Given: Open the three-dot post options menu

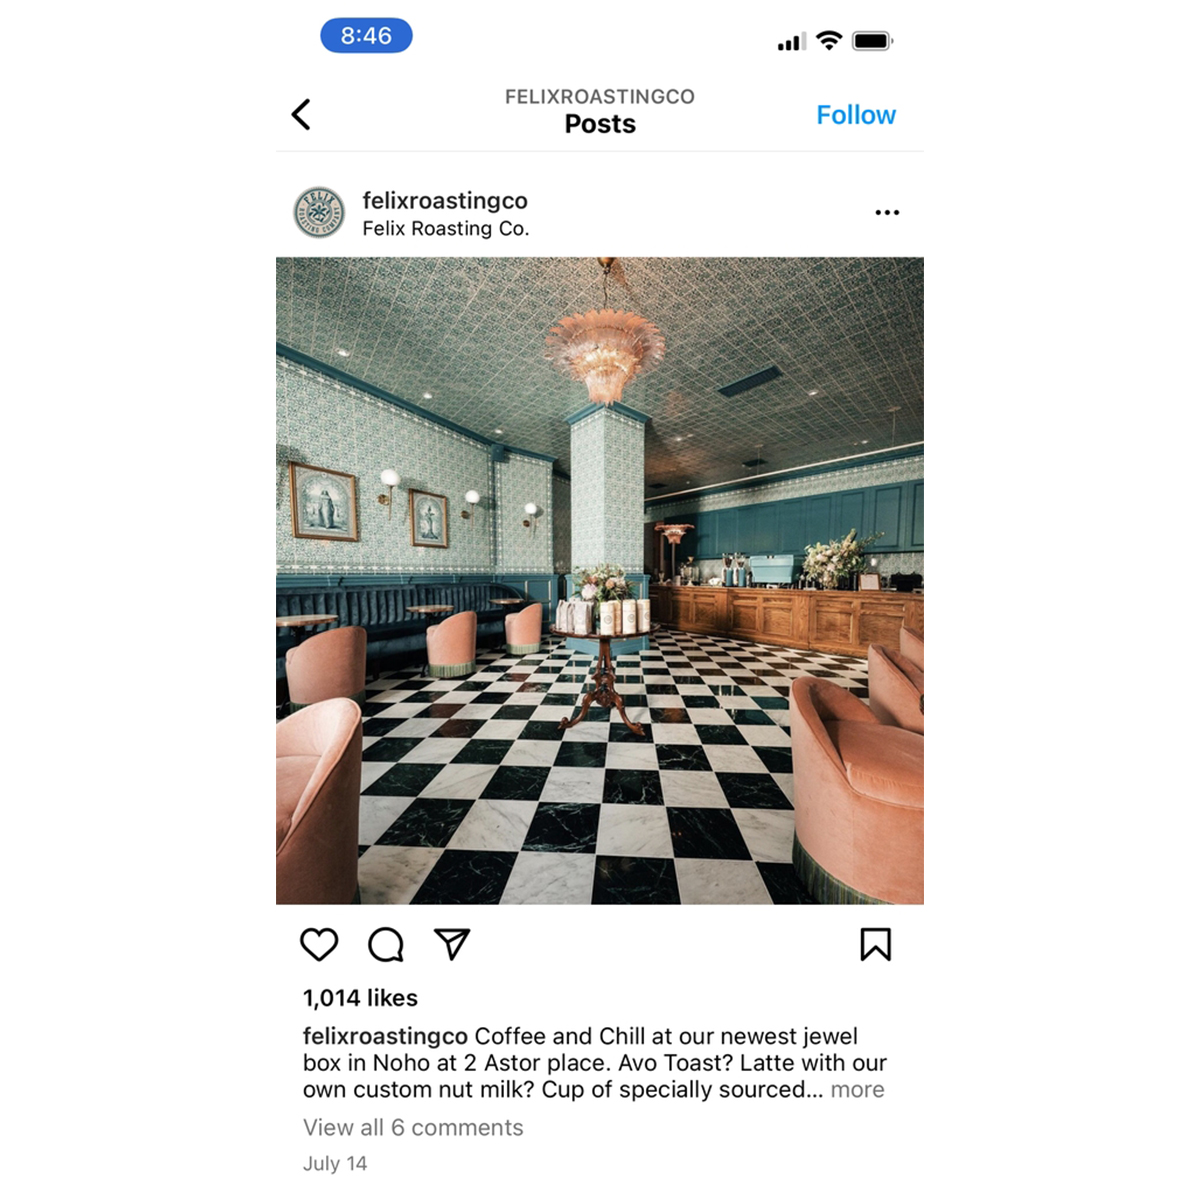Looking at the screenshot, I should point(887,212).
